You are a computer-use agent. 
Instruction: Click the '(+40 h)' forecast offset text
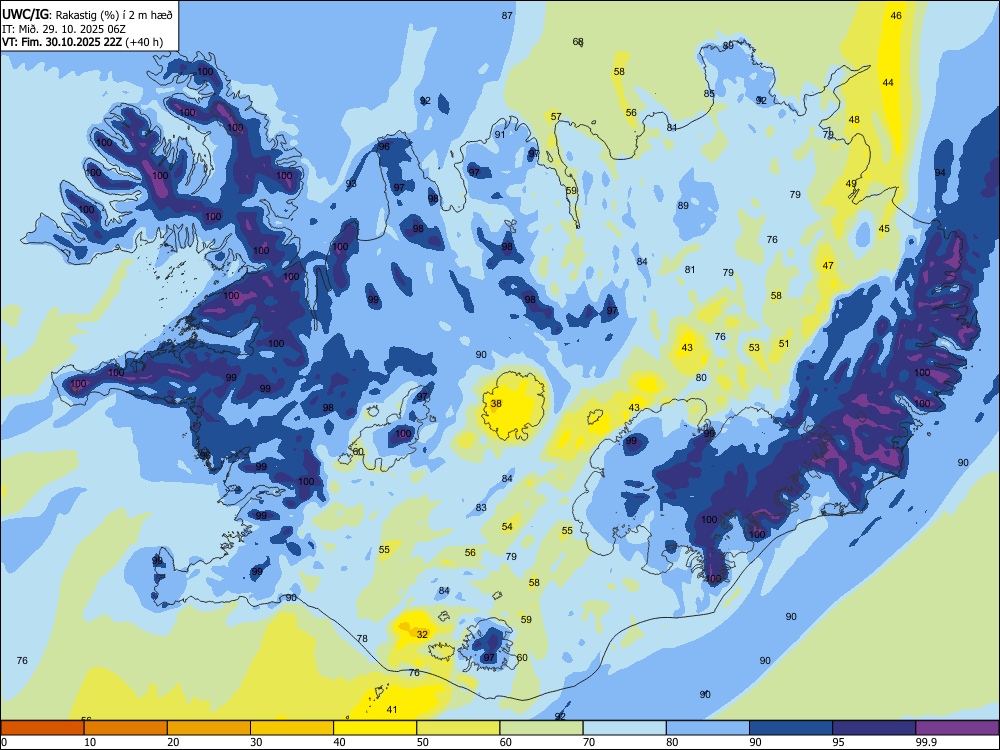point(144,43)
